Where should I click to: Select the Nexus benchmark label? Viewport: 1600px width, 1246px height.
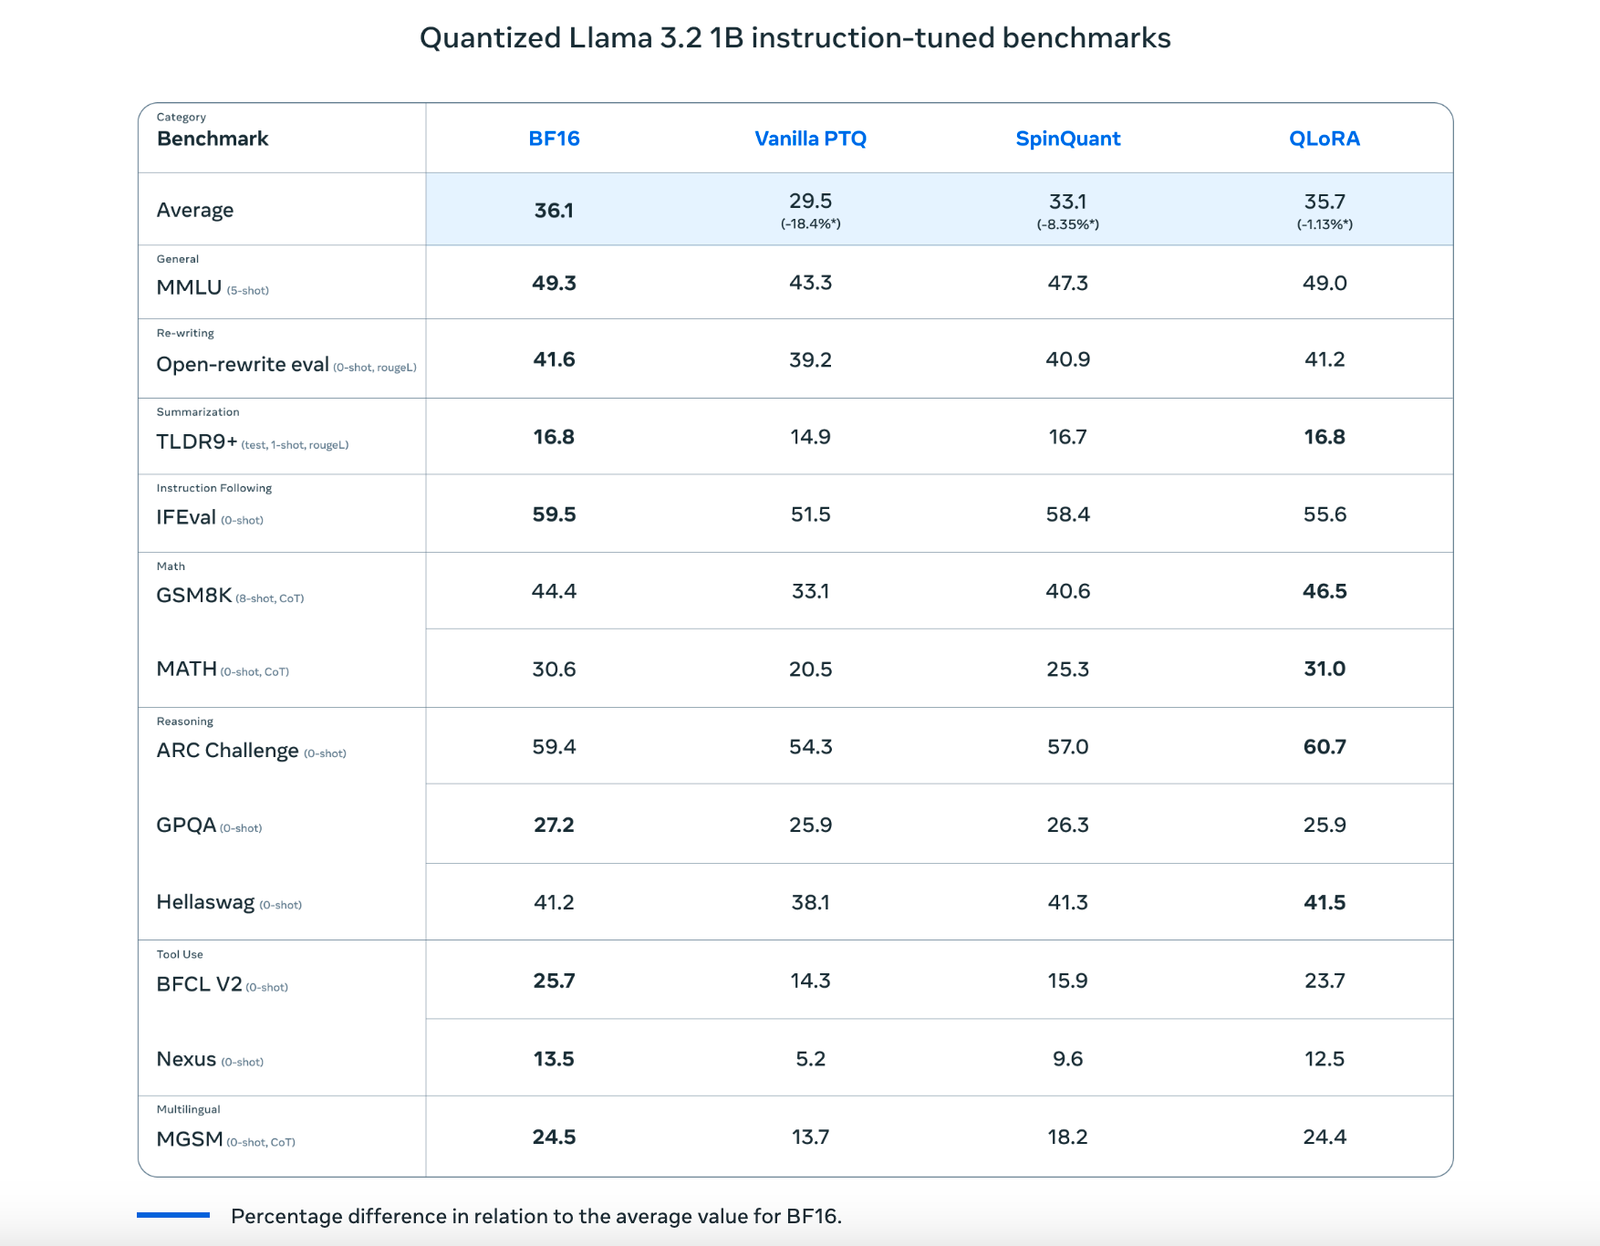[x=186, y=1059]
